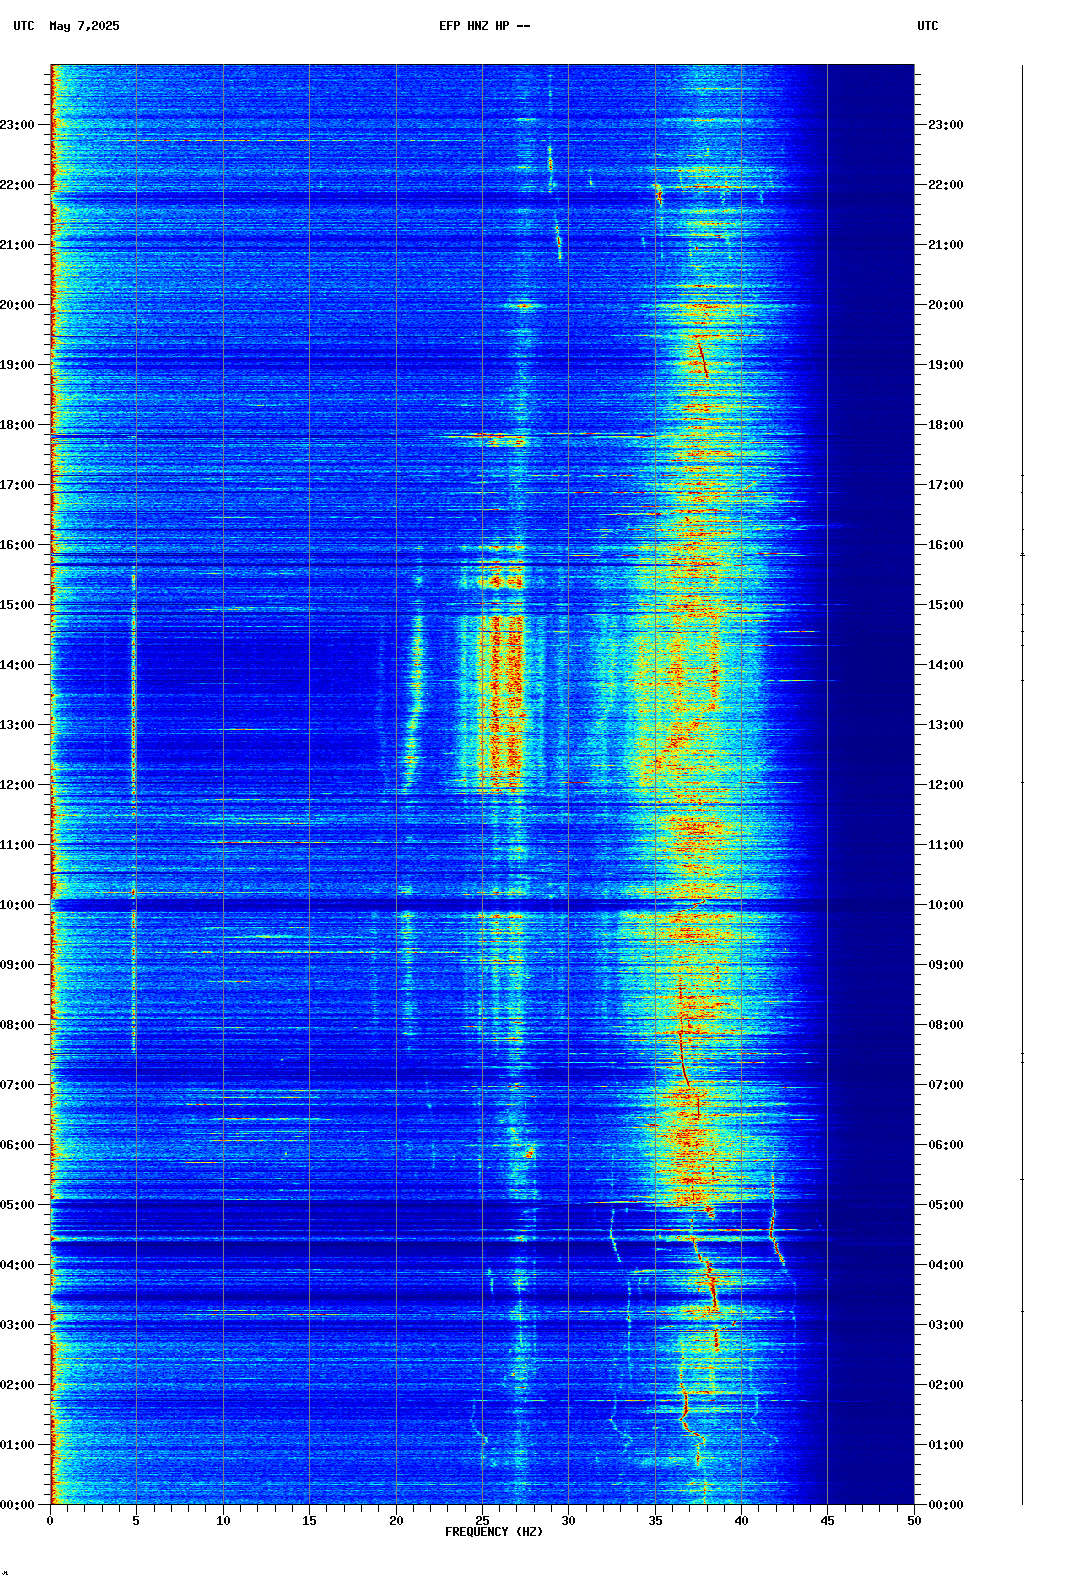Select the 14:00 label on left time axis
Viewport: 1066px width, 1584px height.
click(x=17, y=665)
